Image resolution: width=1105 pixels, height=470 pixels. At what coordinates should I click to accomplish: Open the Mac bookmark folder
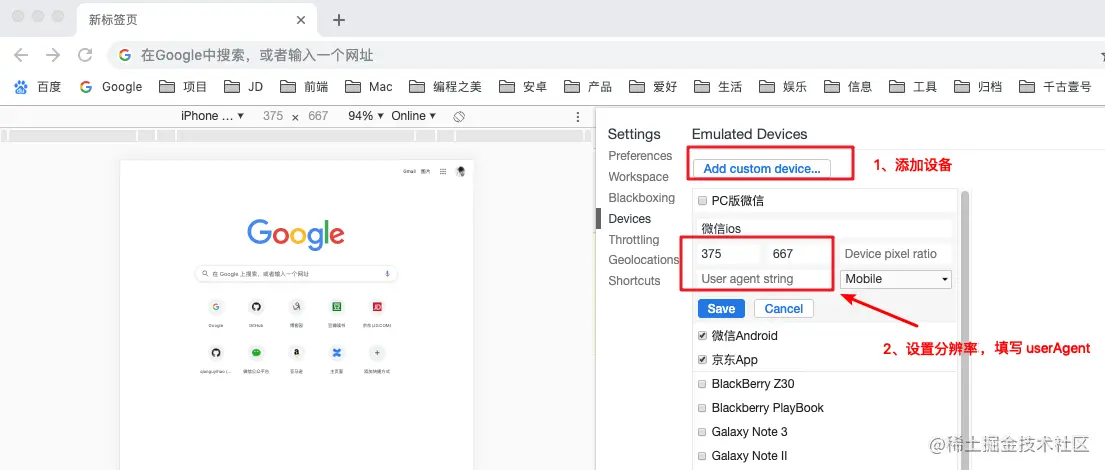[x=369, y=87]
